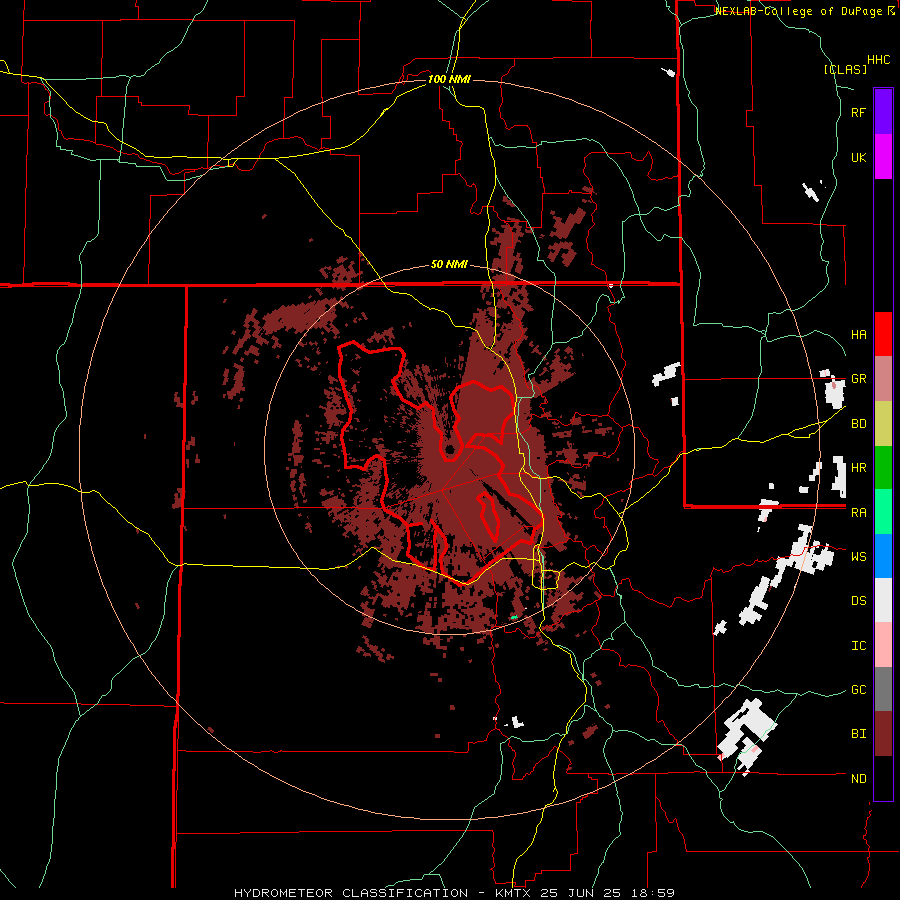This screenshot has width=900, height=900.
Task: Click the ND black legend swatch
Action: click(883, 778)
